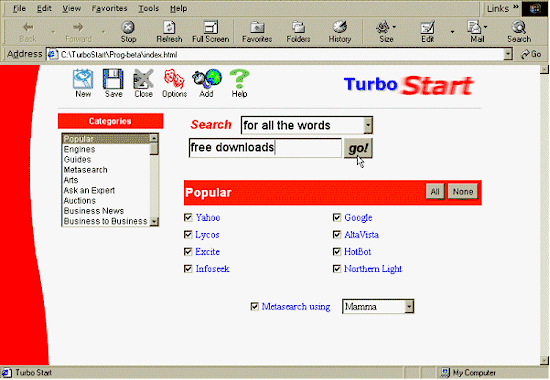
Task: Disable the Metasearch using checkbox
Action: tap(255, 307)
